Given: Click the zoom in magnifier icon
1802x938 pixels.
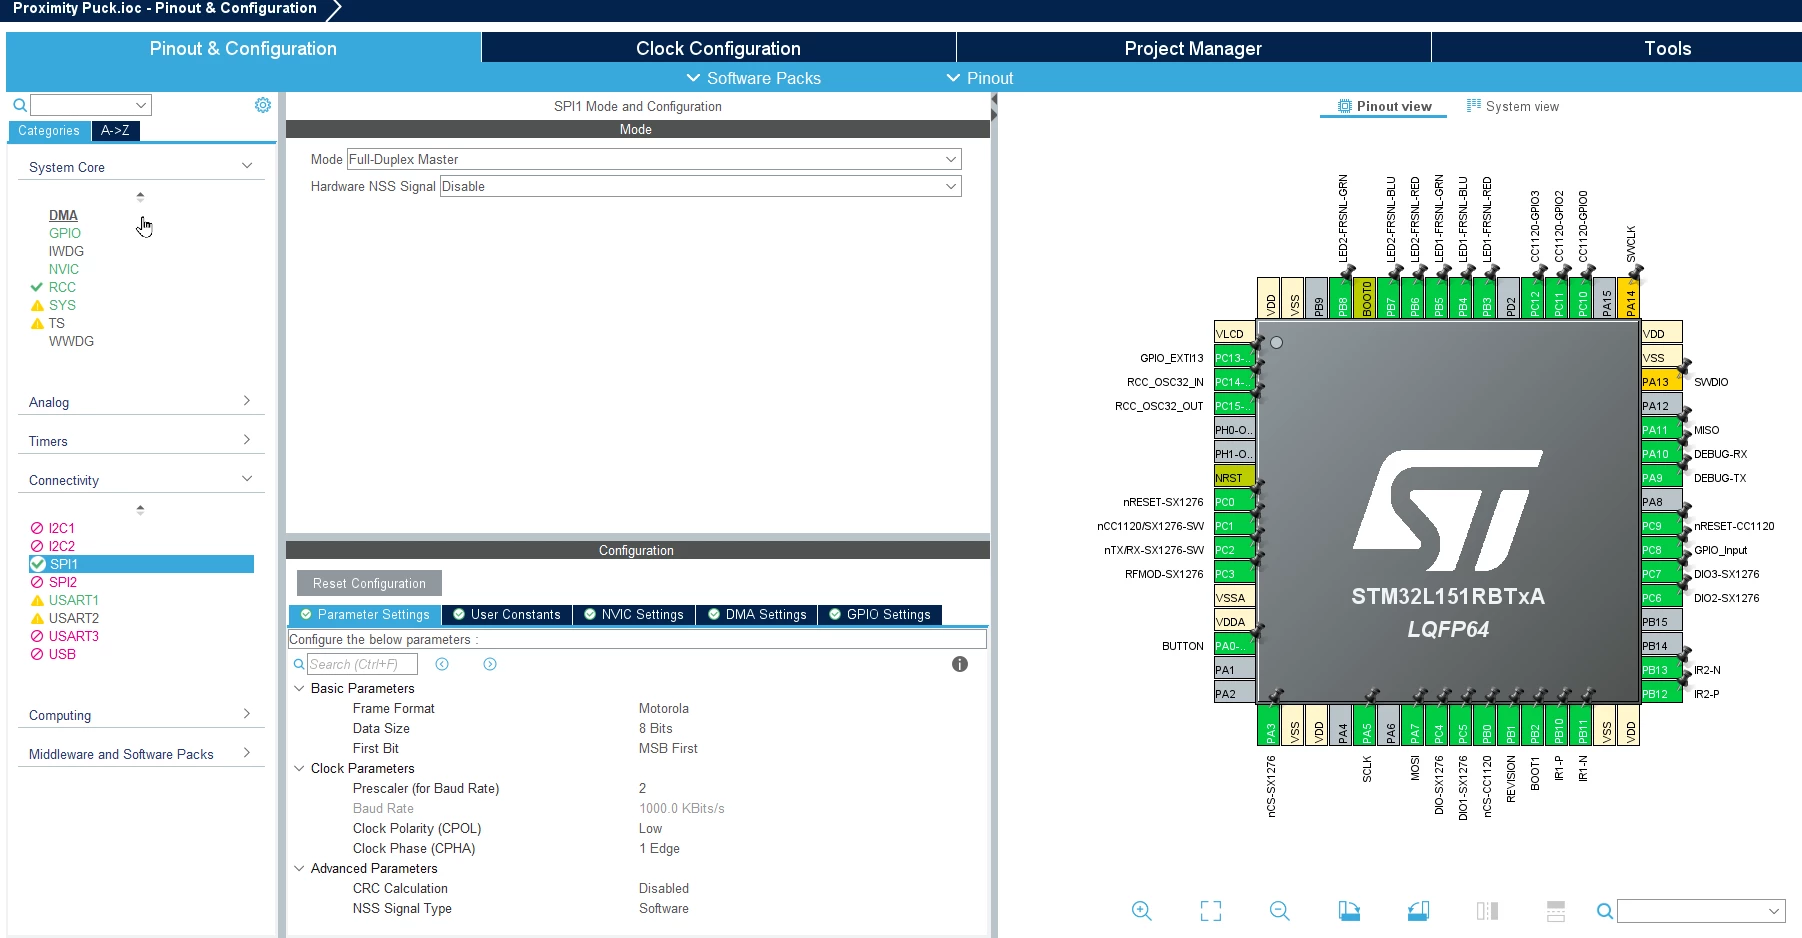Looking at the screenshot, I should pos(1141,911).
